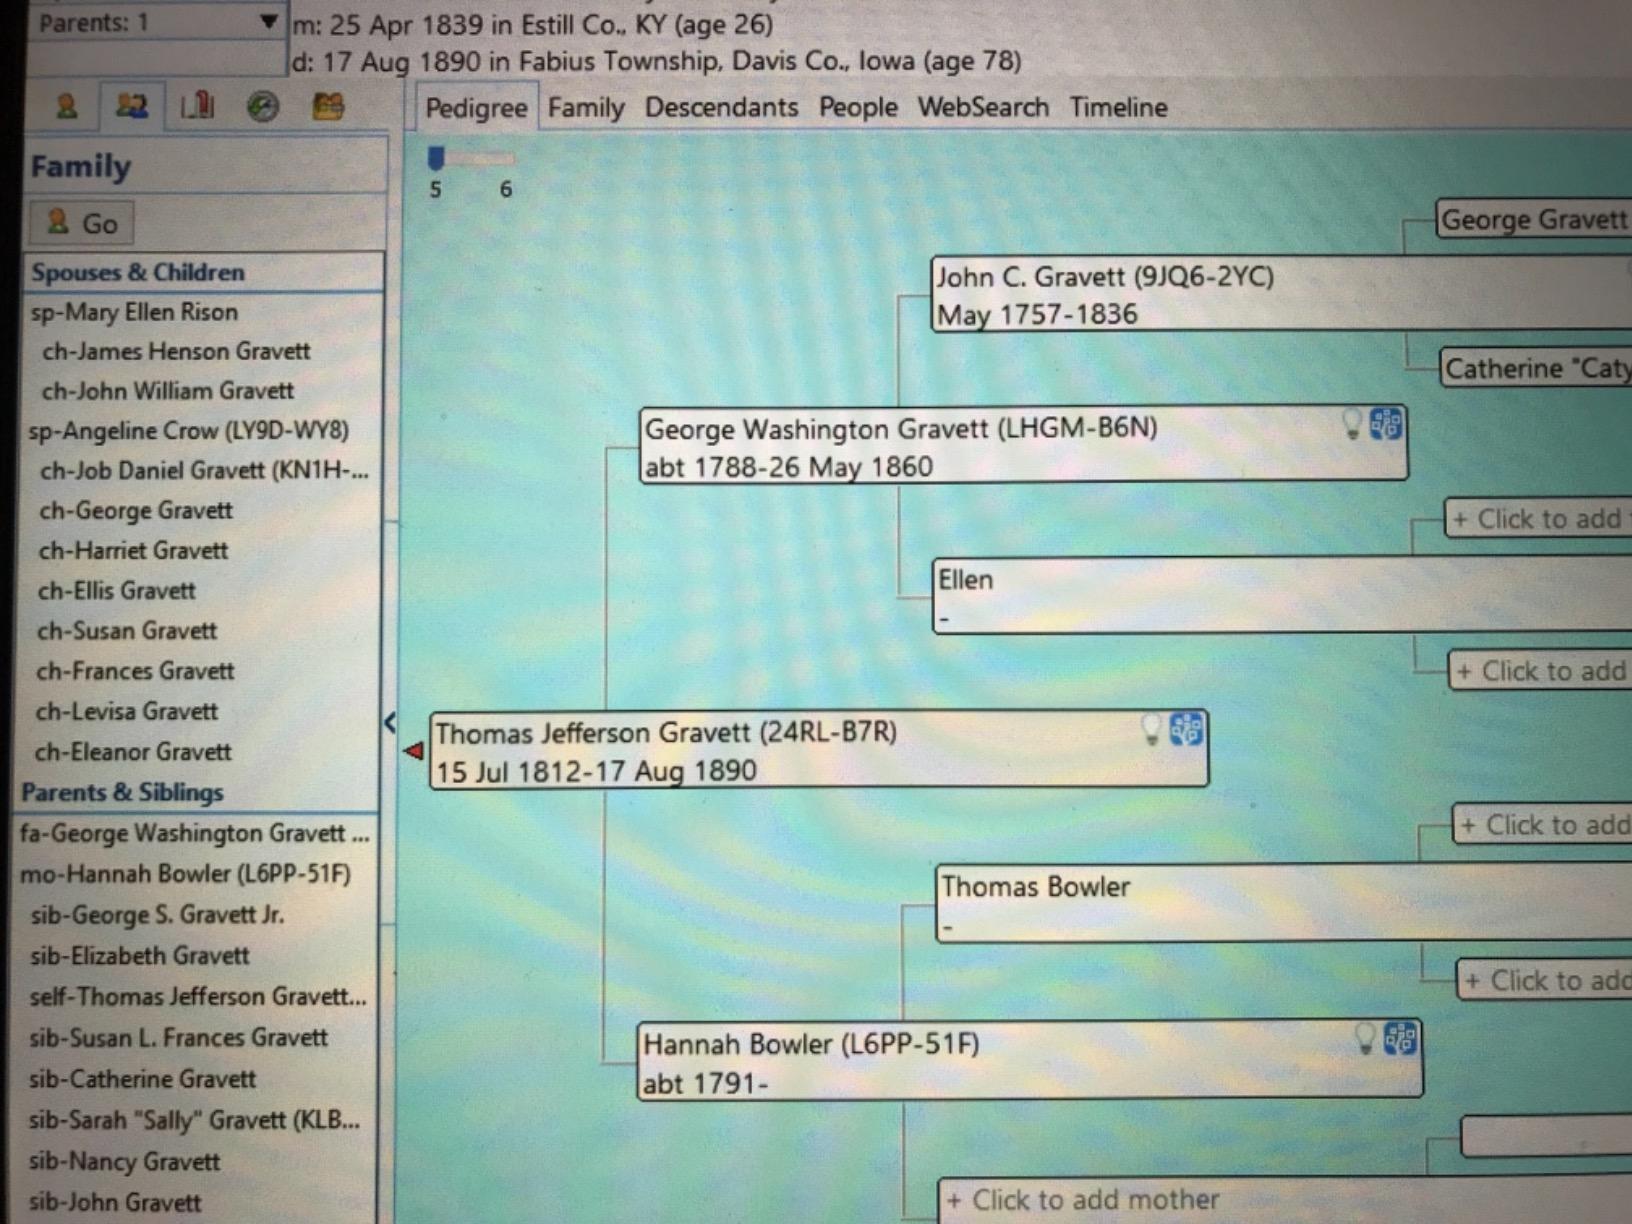Click FamilySearch icon on Hannah Bowler

pos(1400,1039)
